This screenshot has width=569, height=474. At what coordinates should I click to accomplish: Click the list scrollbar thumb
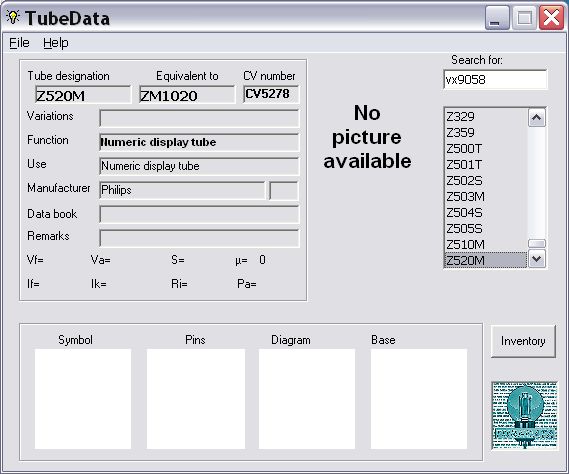537,243
